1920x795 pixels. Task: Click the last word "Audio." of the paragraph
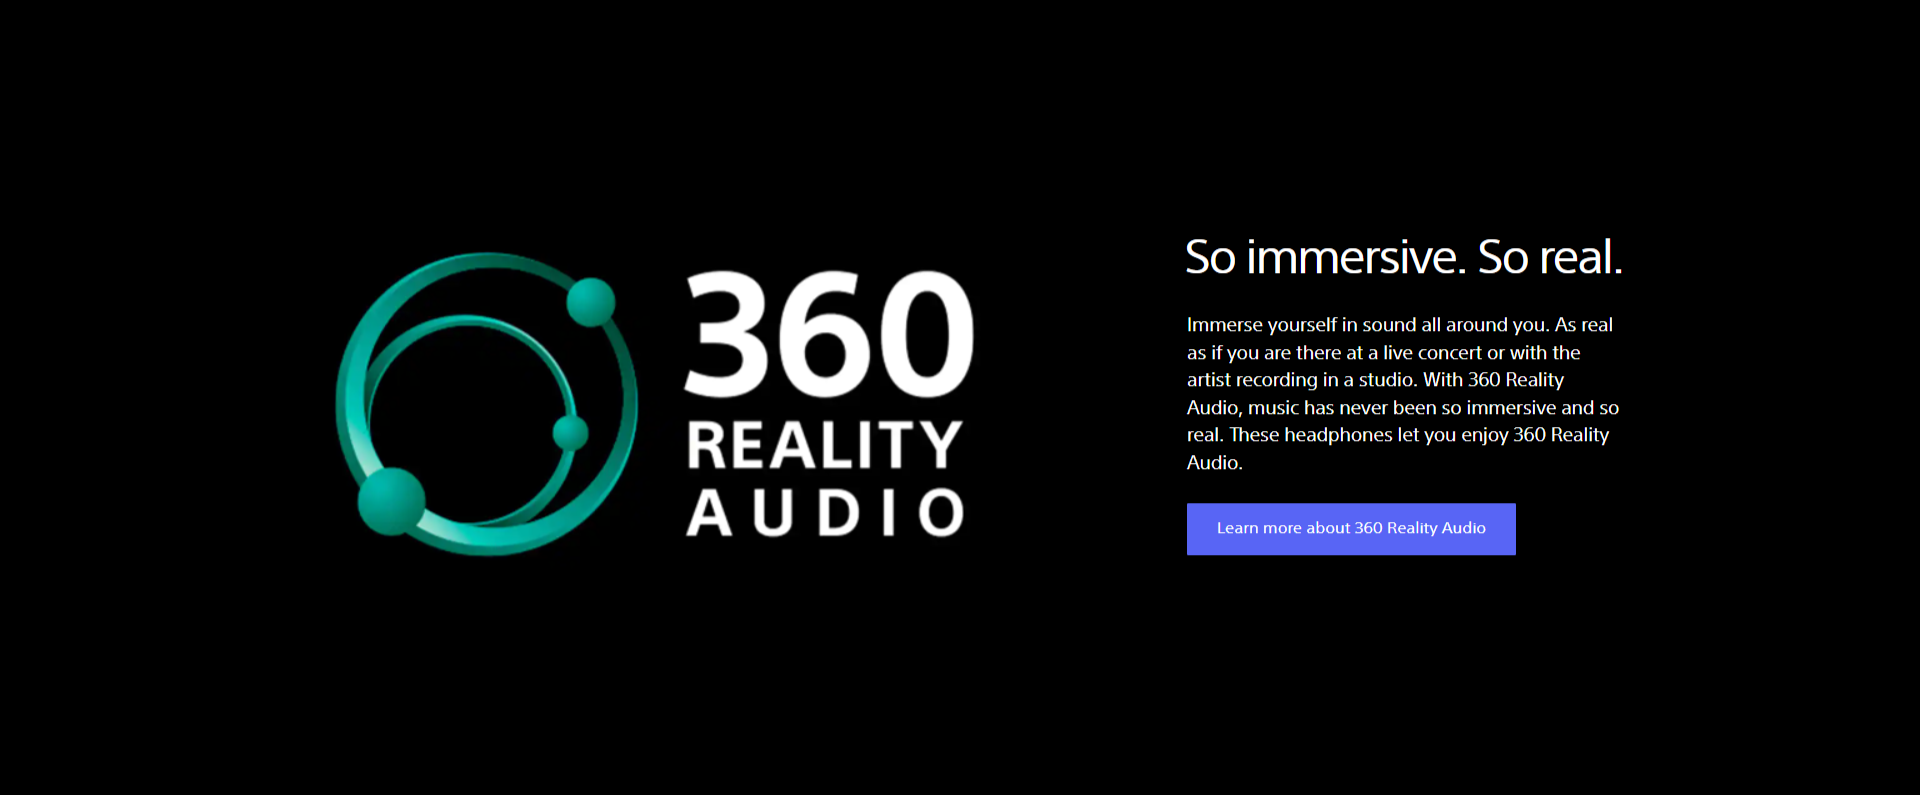[1214, 463]
